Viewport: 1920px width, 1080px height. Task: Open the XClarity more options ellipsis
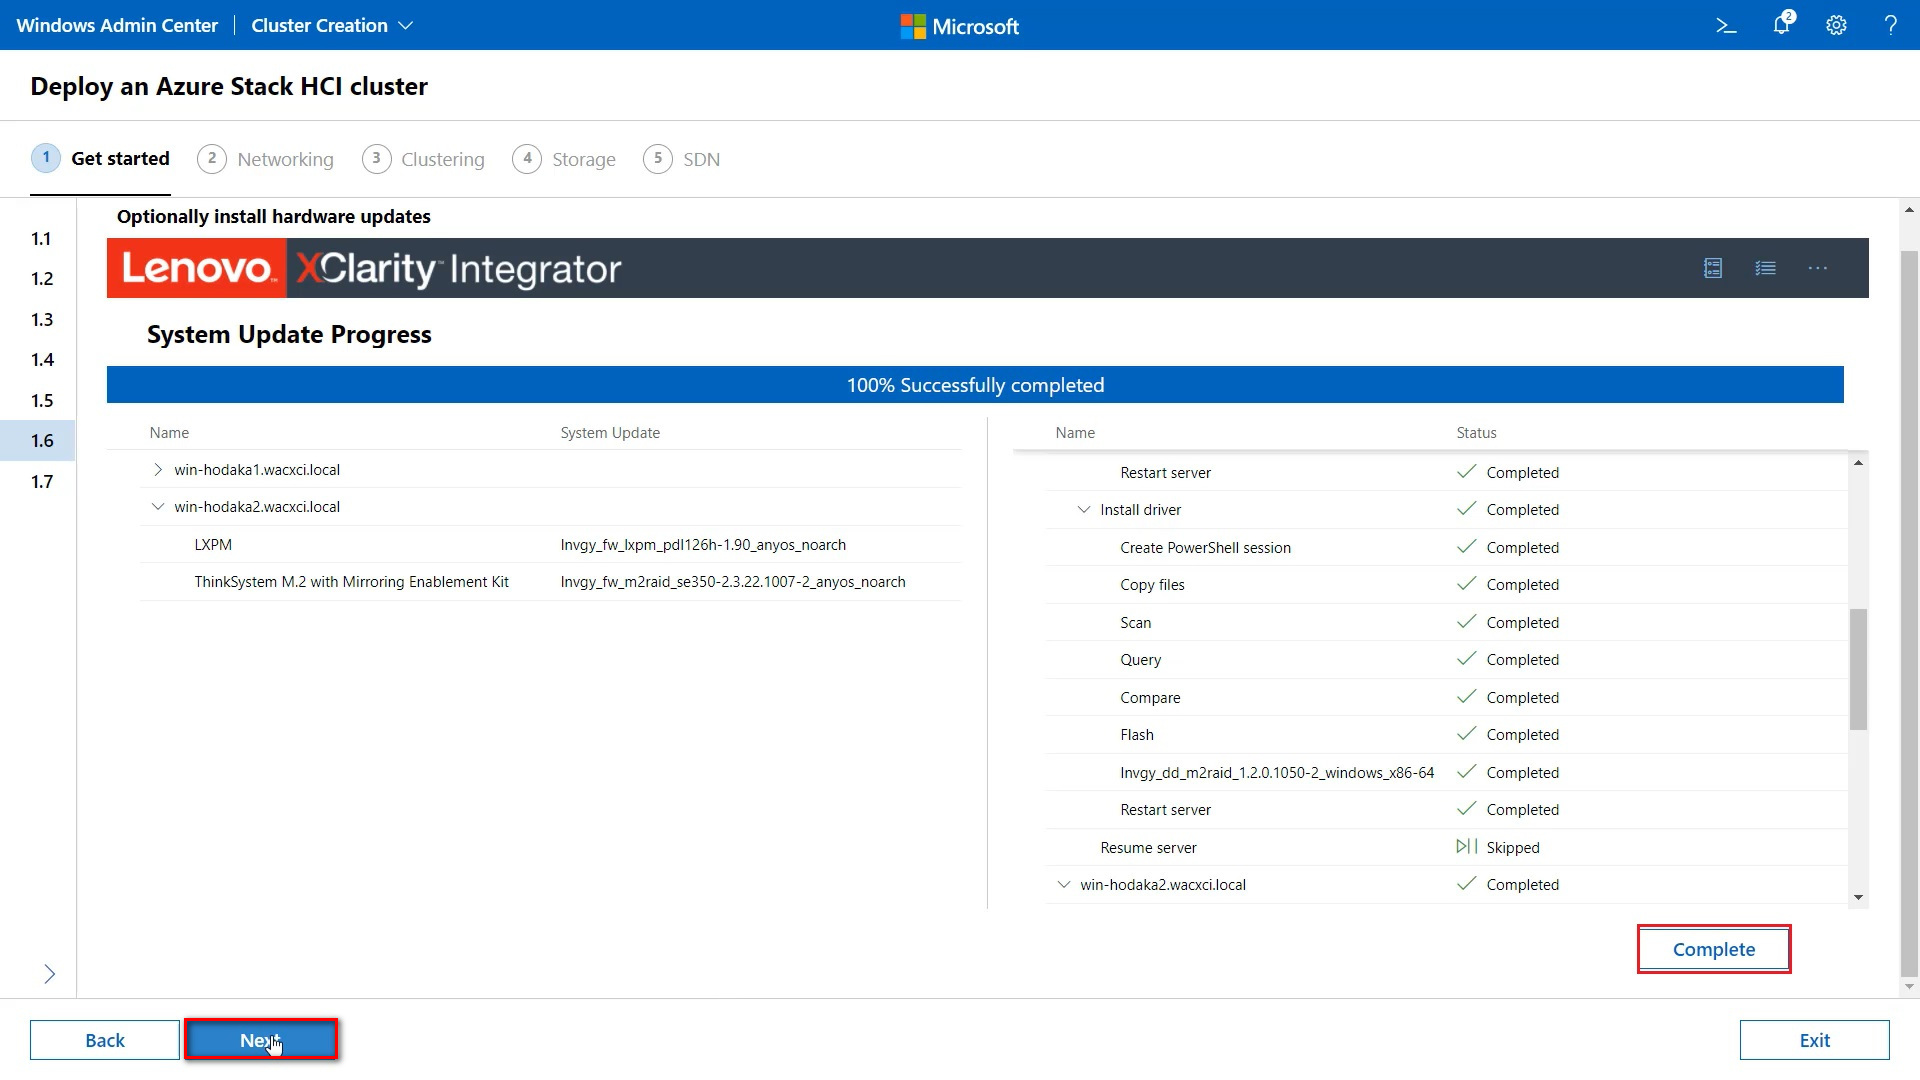[1818, 268]
